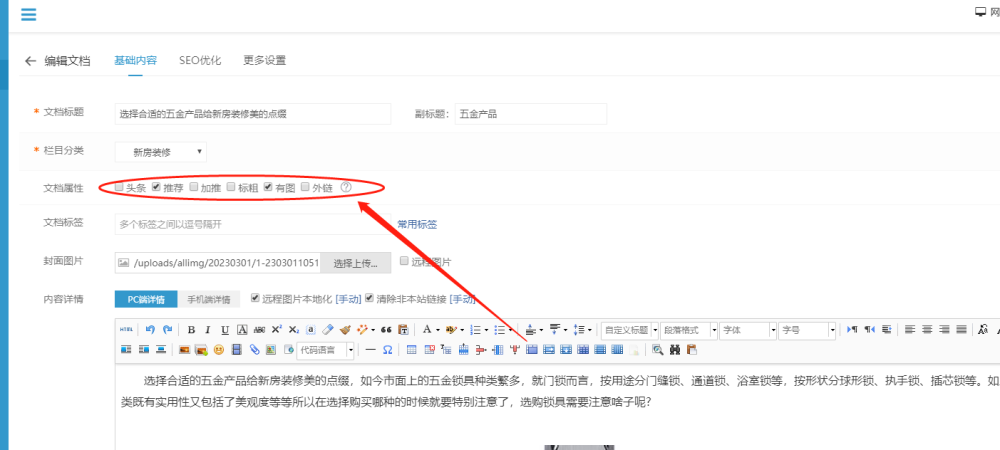Screen dimensions: 1000x450
Task: Go back with the arrow beside 编辑文档
Action: point(30,61)
